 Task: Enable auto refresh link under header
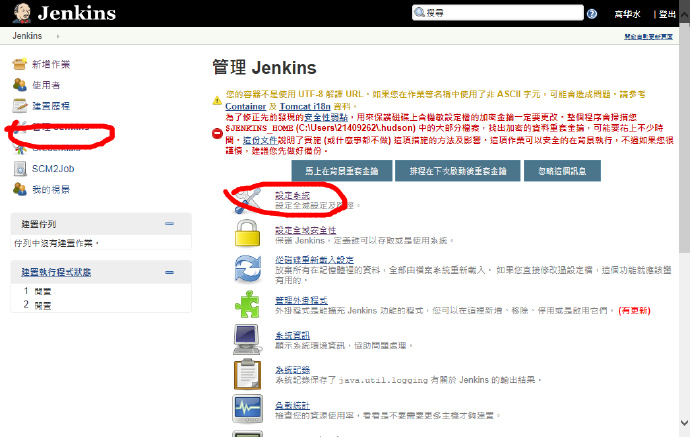(x=648, y=37)
